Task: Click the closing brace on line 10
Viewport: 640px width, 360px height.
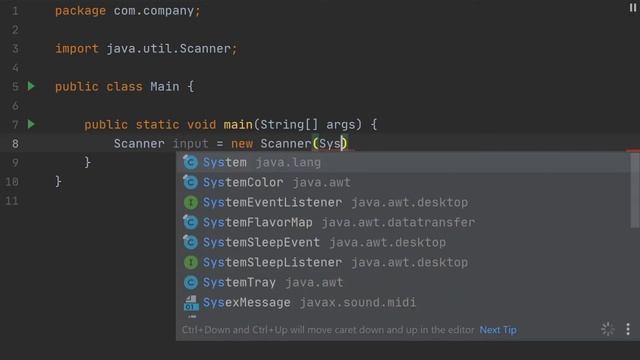Action: click(x=58, y=181)
